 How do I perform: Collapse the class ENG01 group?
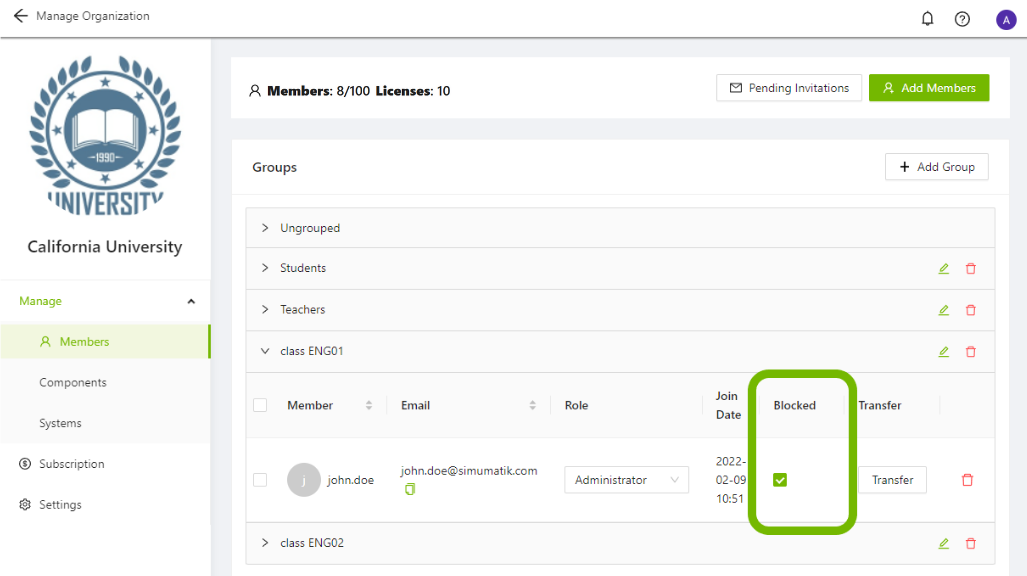click(x=265, y=351)
